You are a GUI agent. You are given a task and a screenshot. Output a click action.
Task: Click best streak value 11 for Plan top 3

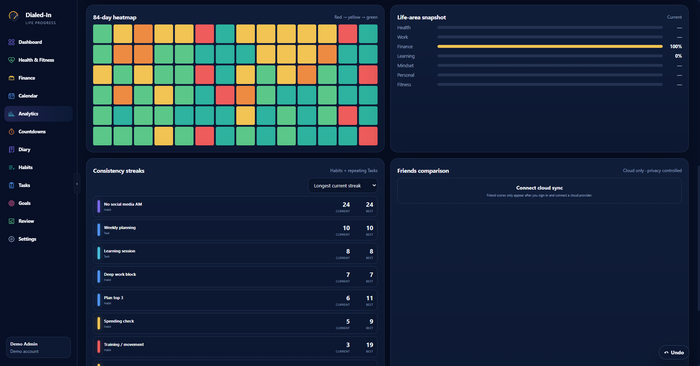pyautogui.click(x=370, y=298)
